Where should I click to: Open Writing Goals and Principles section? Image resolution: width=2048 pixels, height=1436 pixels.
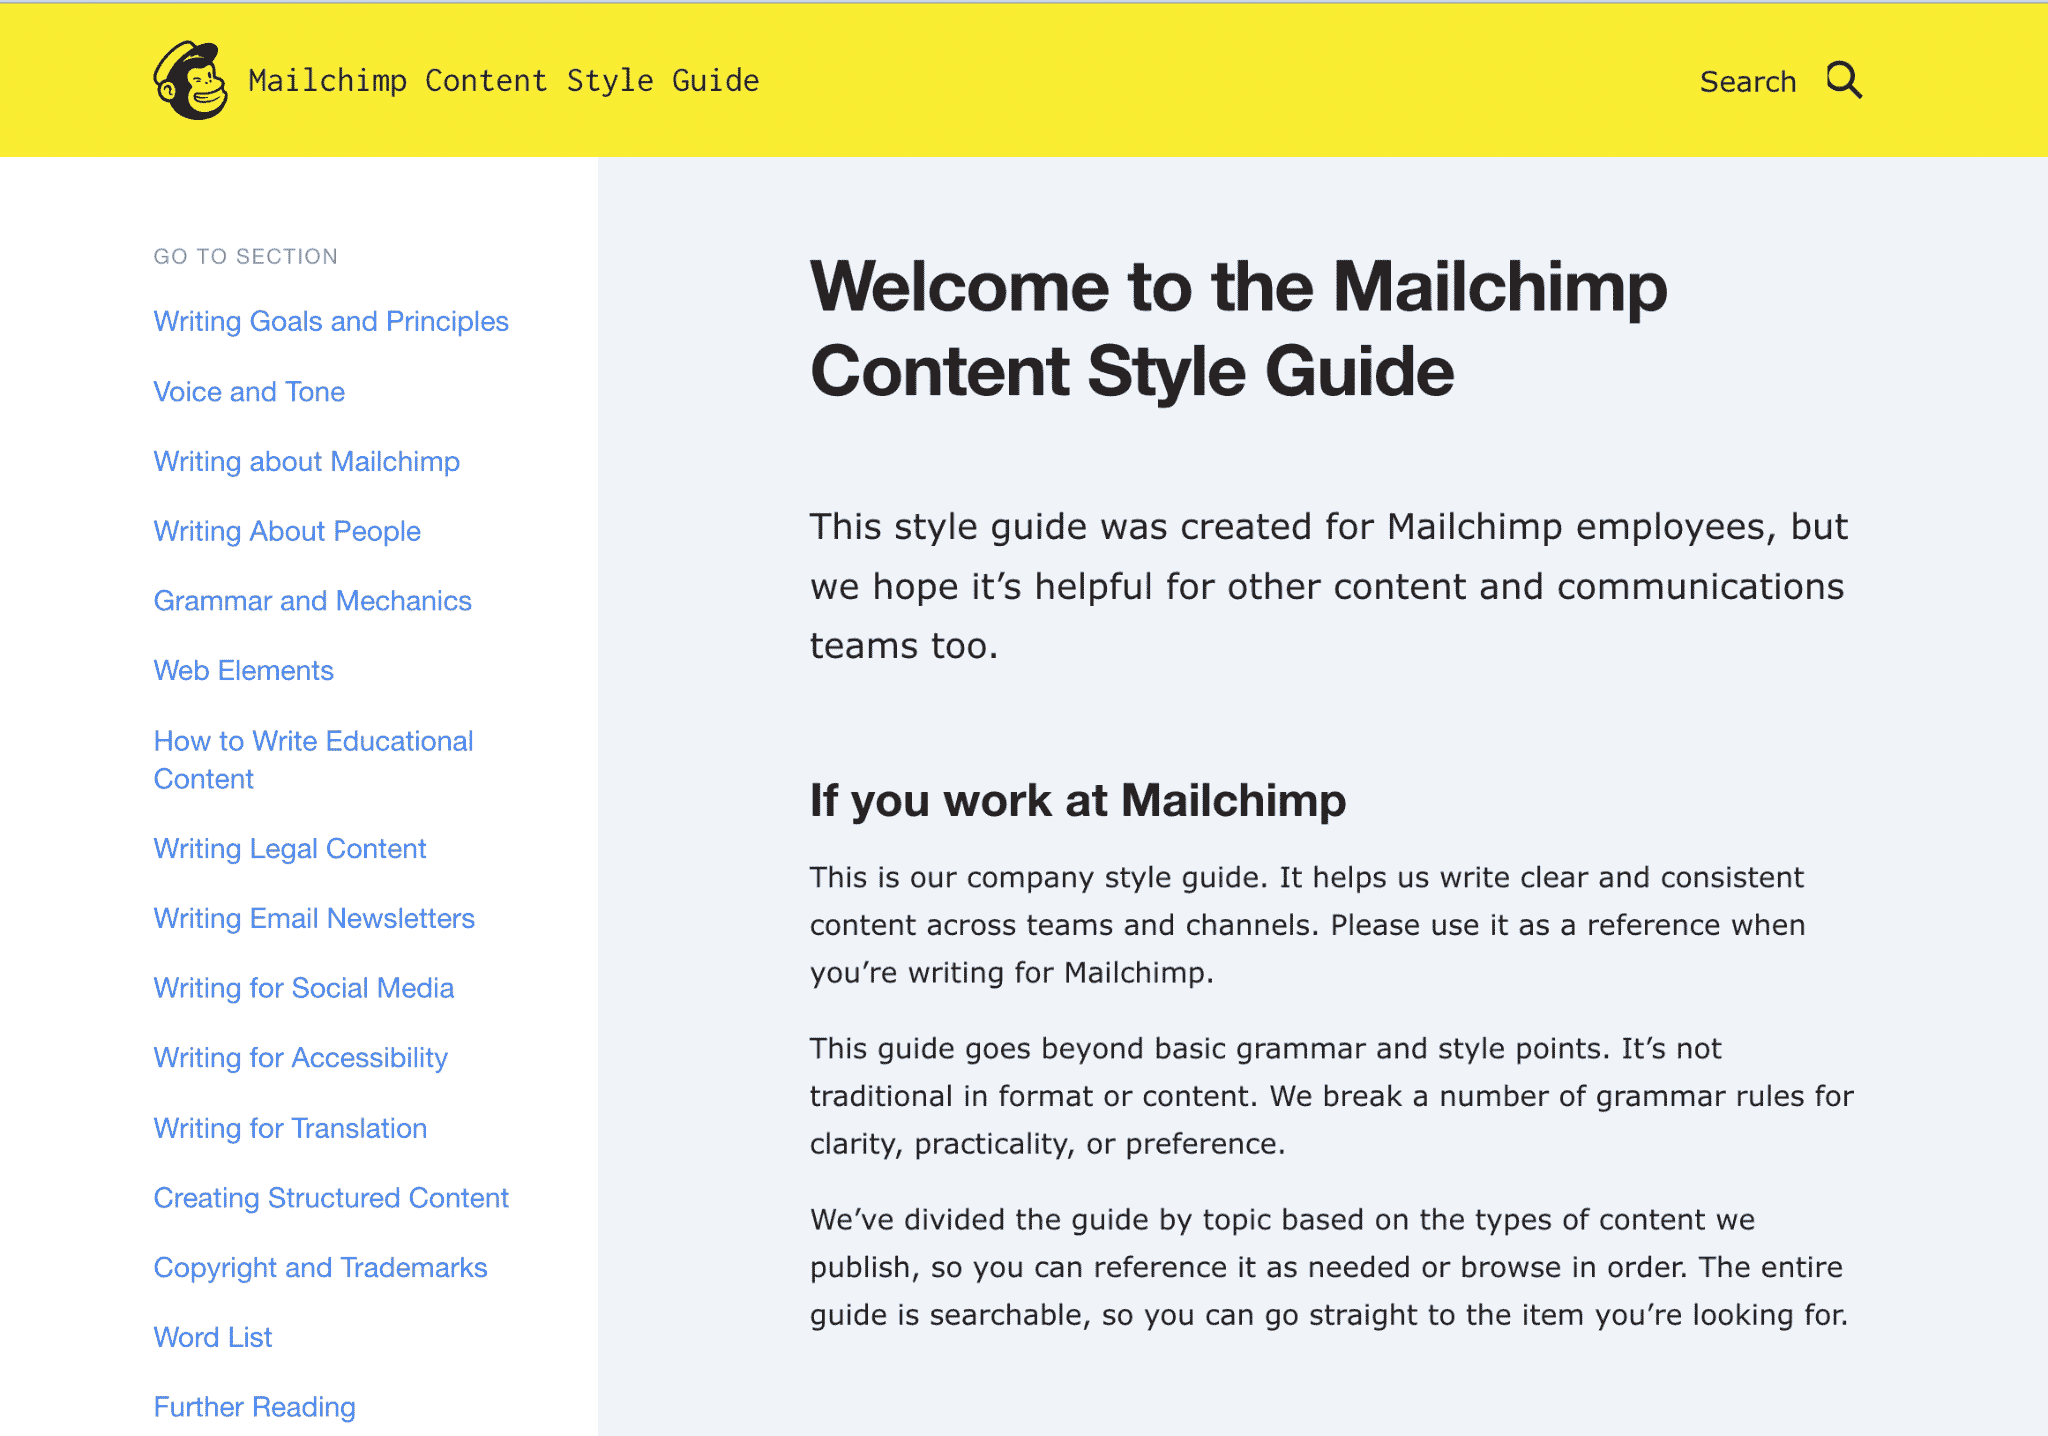[331, 321]
